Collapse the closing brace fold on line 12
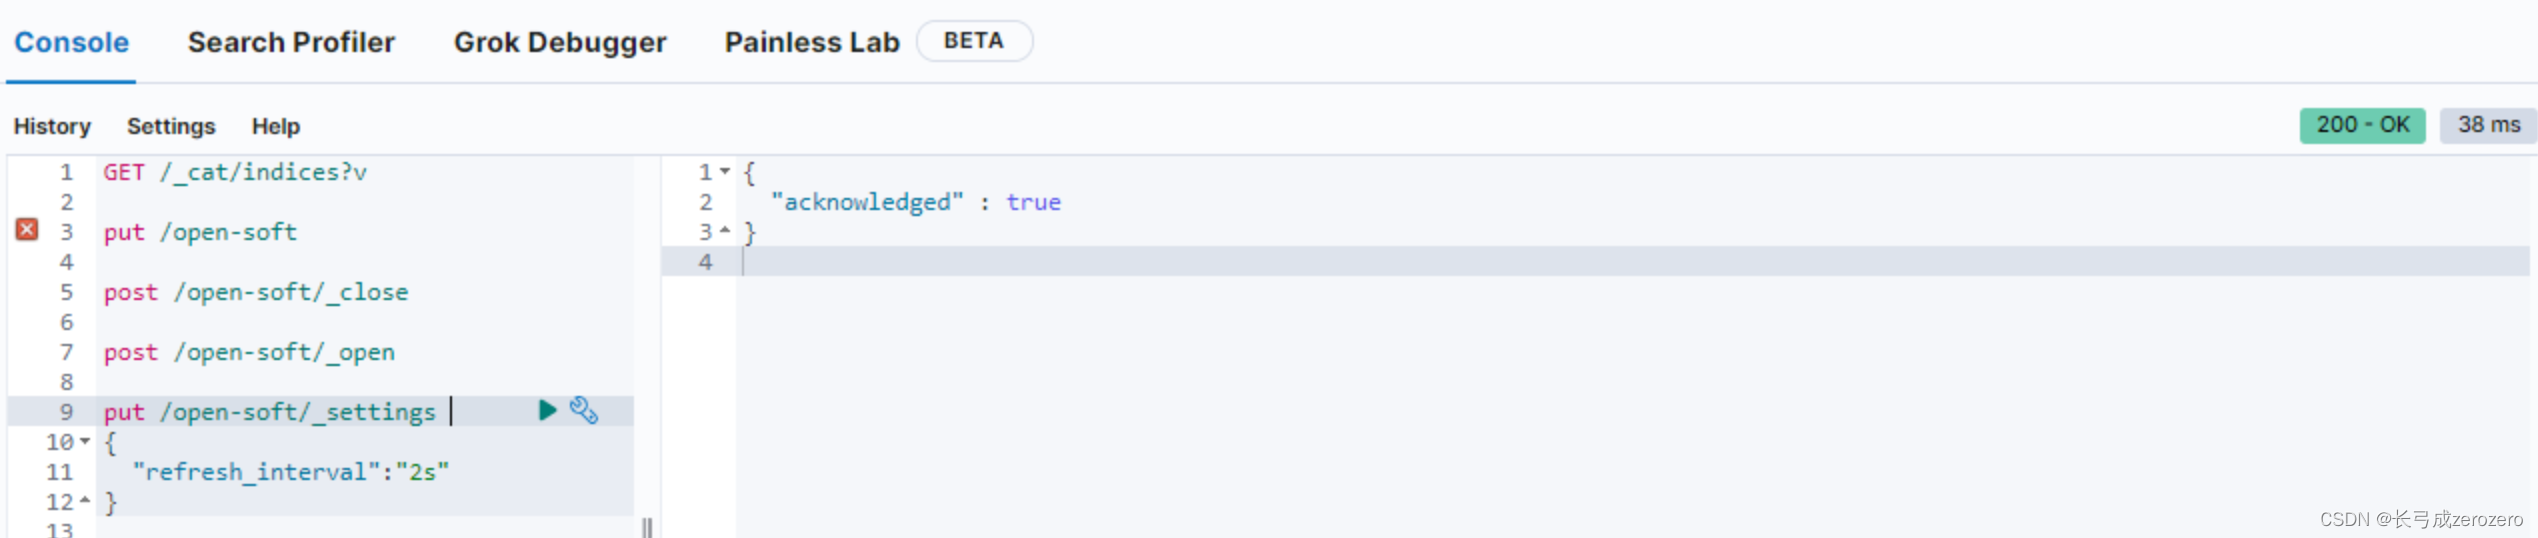Viewport: 2538px width, 538px height. tap(85, 500)
